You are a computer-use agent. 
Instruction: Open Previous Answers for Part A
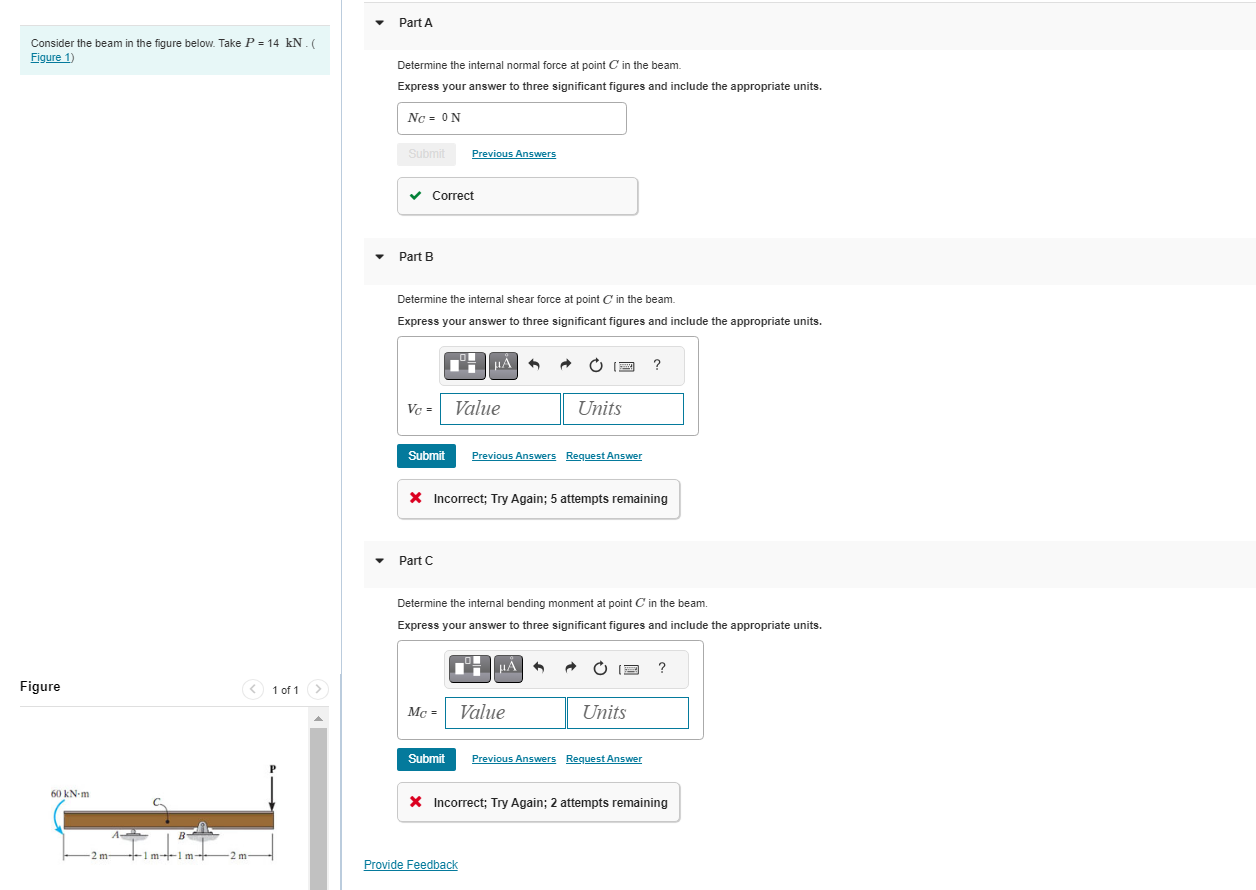pyautogui.click(x=514, y=154)
